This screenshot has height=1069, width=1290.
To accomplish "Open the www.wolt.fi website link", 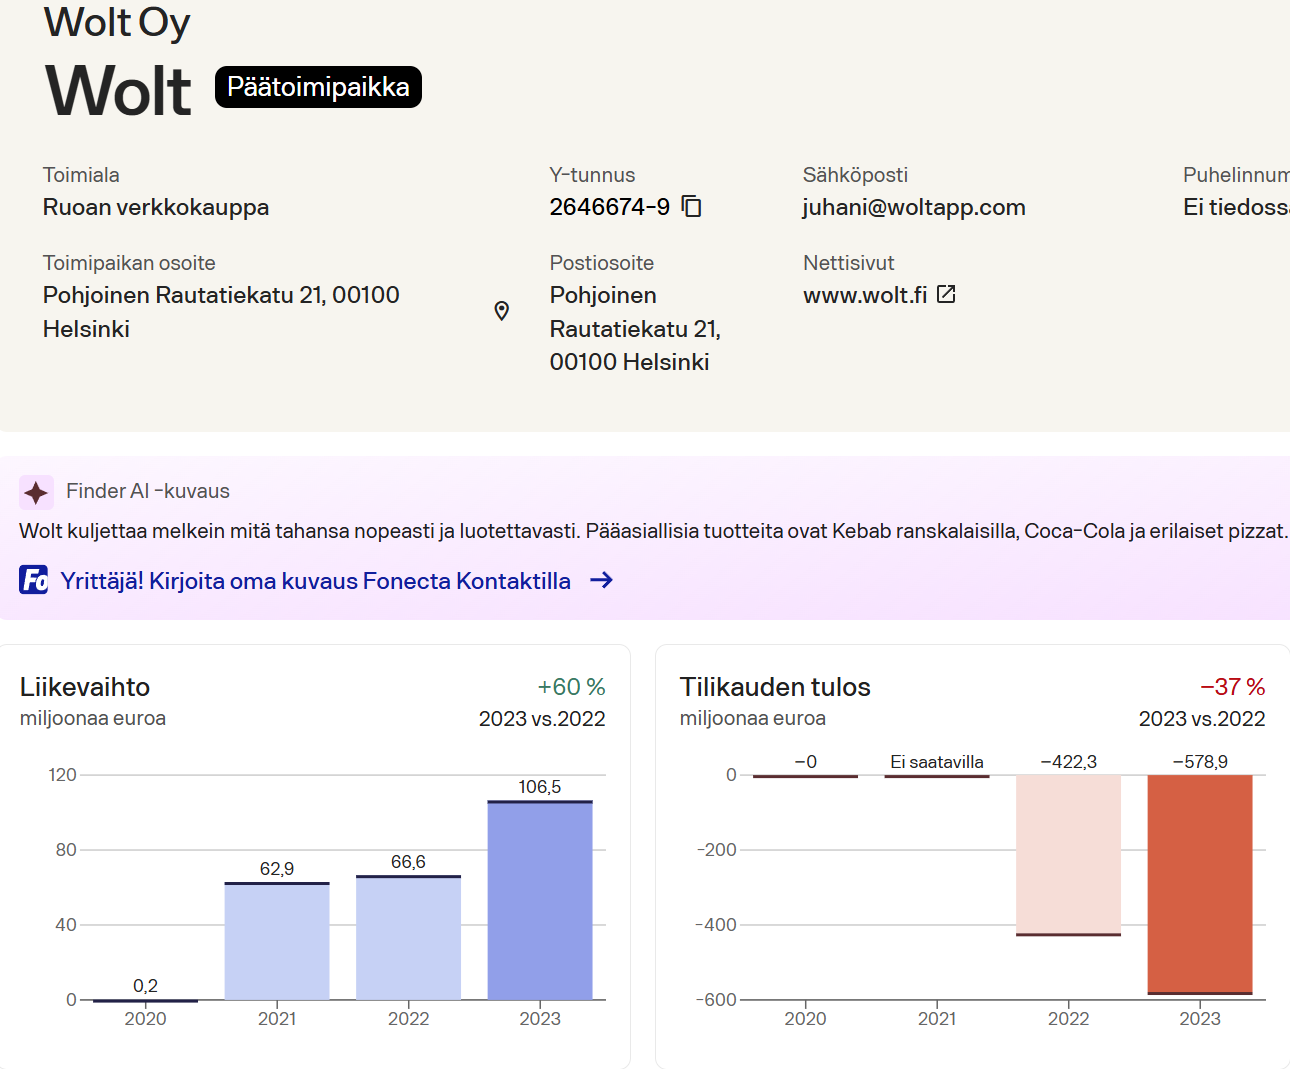I will coord(865,295).
